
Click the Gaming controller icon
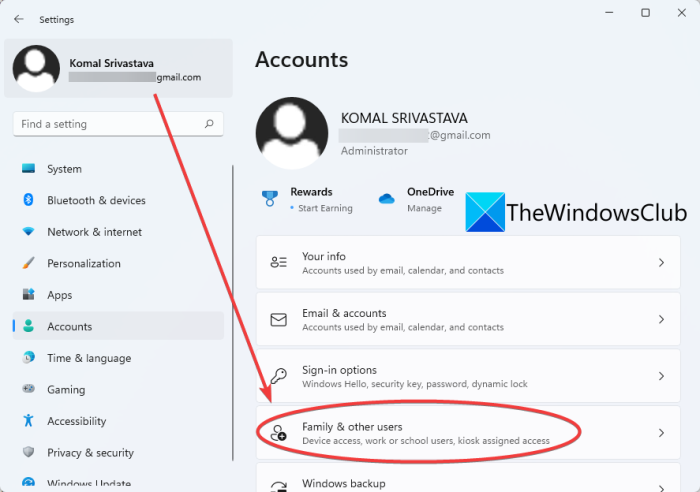[x=29, y=389]
